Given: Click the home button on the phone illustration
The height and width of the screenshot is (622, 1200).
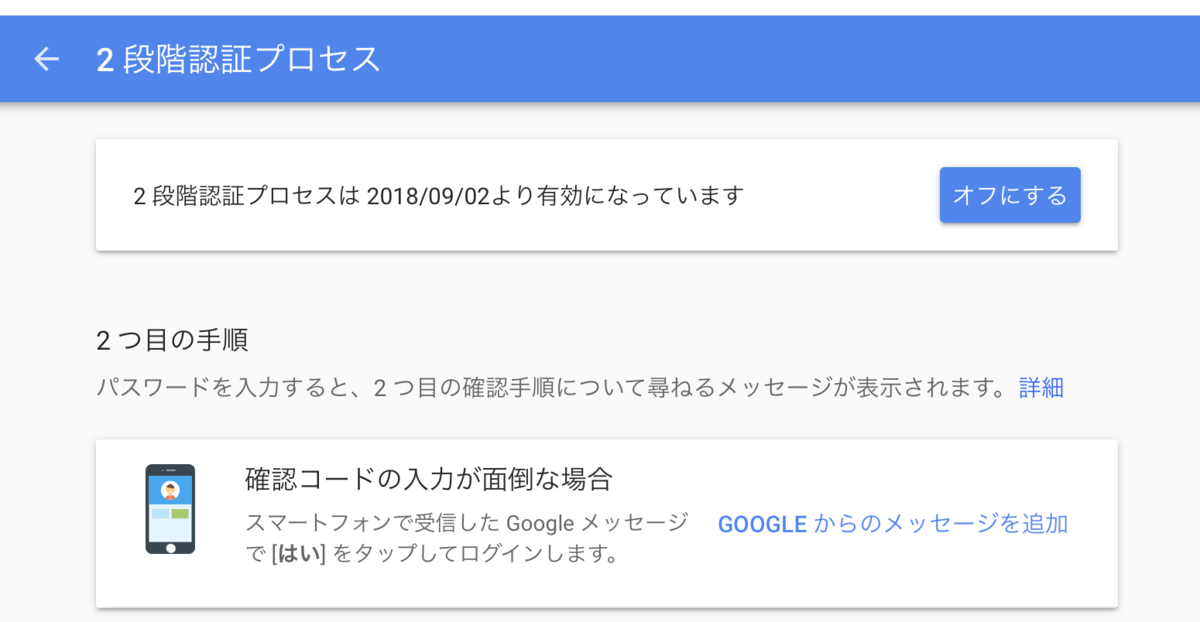Looking at the screenshot, I should tap(170, 547).
